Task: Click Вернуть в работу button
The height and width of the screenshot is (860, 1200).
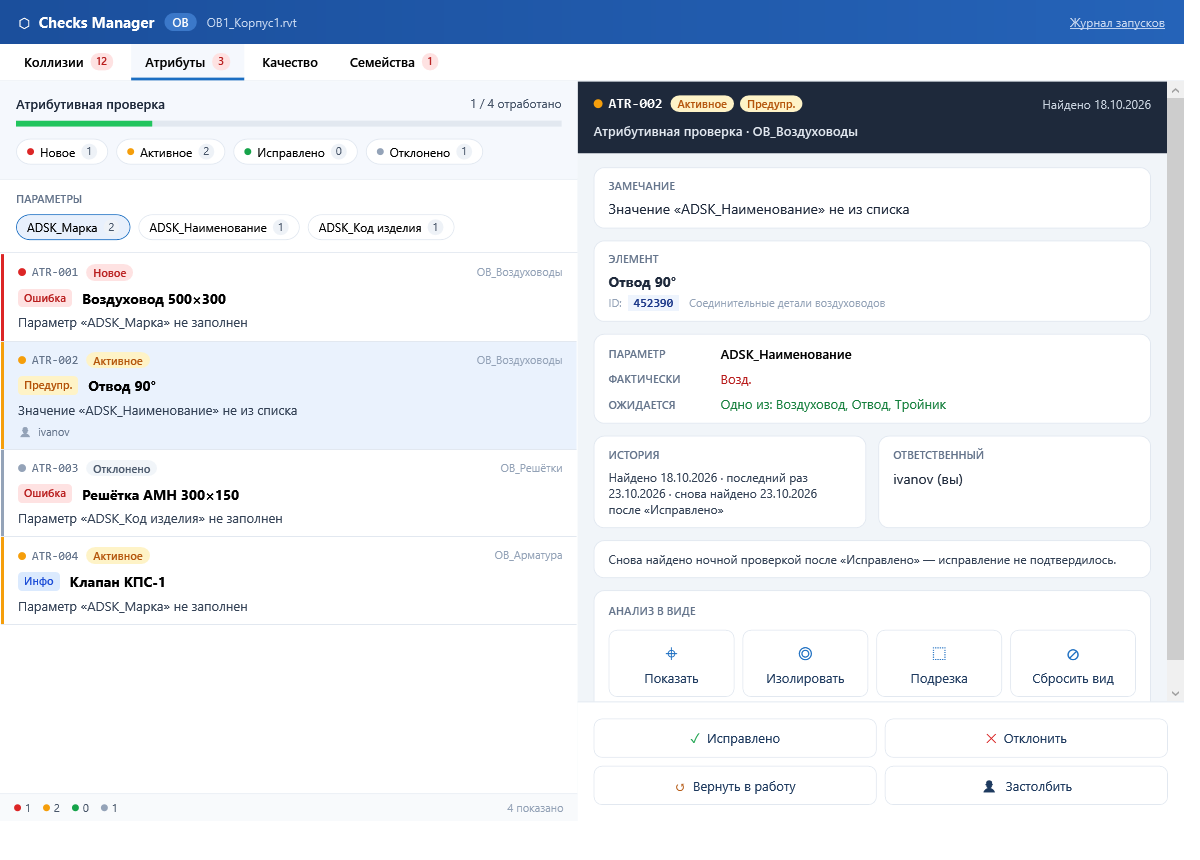Action: (735, 786)
